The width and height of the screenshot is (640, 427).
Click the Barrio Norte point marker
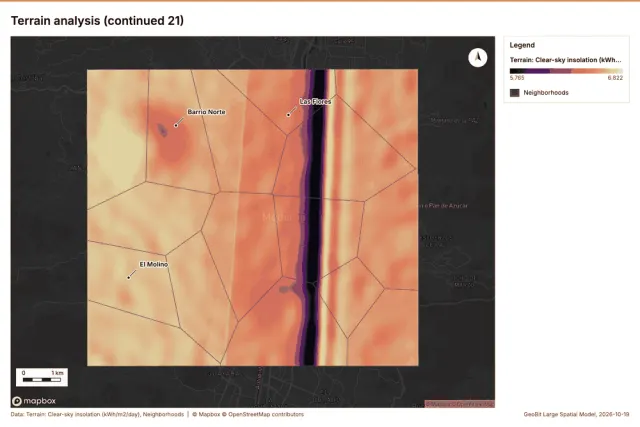tap(176, 125)
